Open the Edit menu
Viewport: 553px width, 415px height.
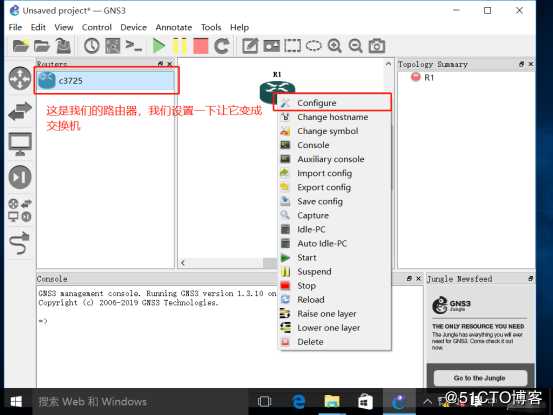click(38, 27)
